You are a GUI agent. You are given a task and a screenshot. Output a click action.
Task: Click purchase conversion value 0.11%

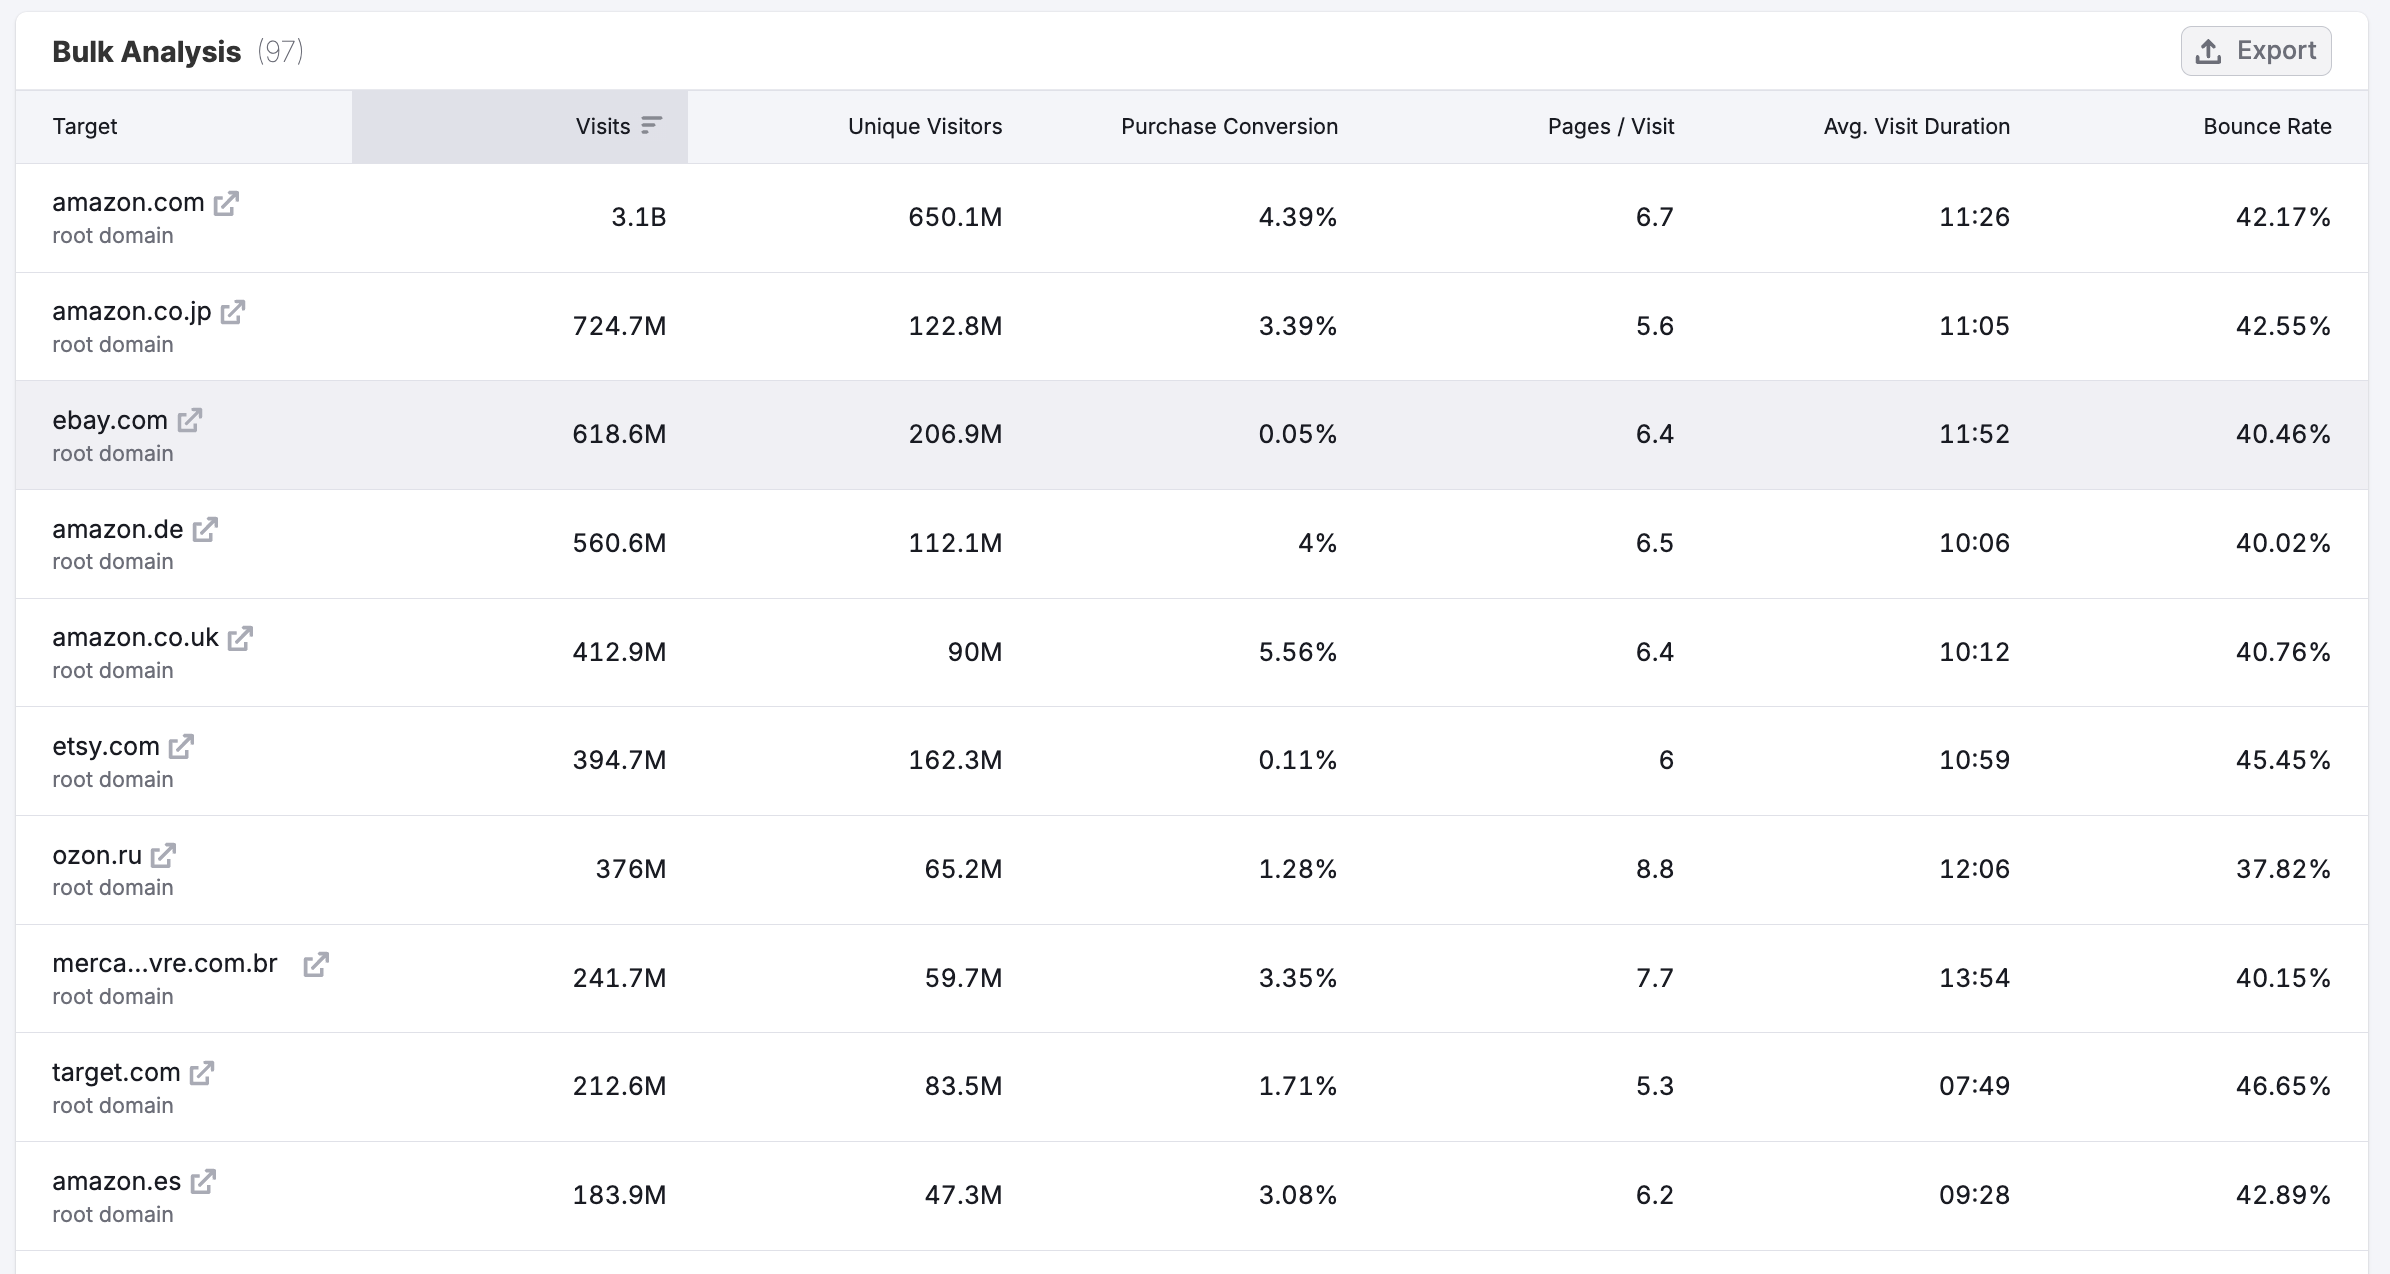[1298, 760]
